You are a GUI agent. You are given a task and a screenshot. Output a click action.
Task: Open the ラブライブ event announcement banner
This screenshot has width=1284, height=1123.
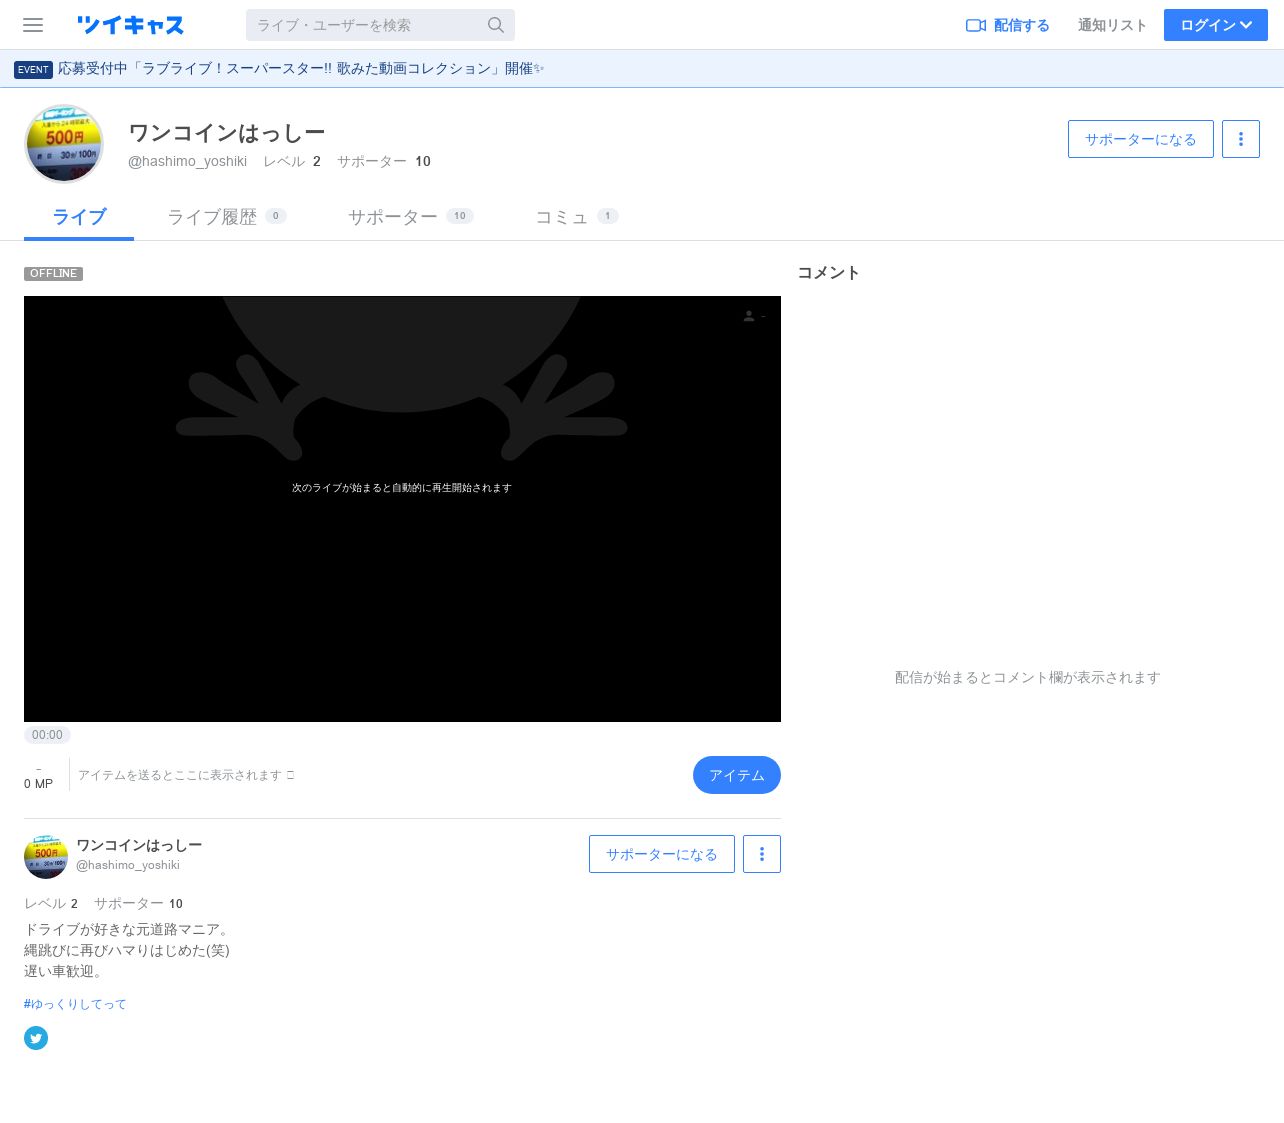pos(300,69)
